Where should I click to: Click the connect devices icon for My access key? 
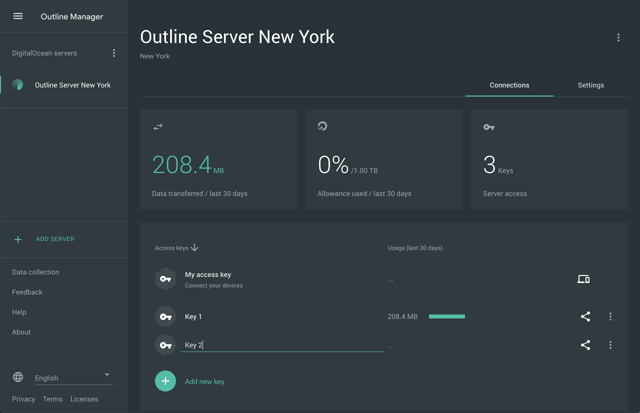(584, 279)
